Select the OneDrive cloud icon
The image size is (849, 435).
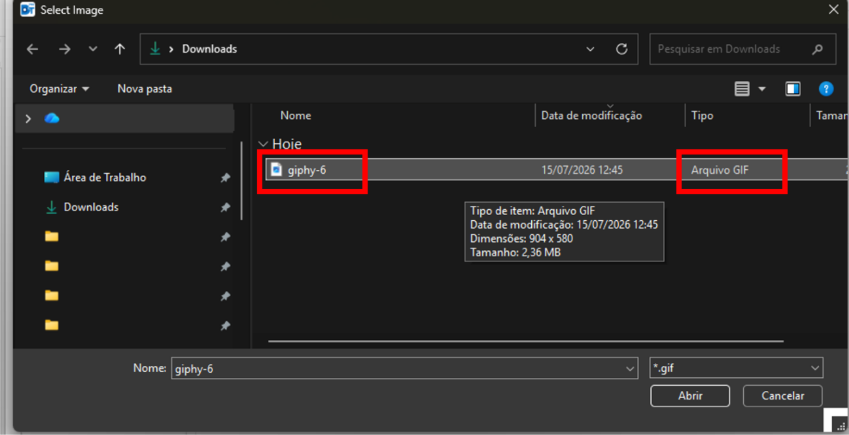pos(52,118)
